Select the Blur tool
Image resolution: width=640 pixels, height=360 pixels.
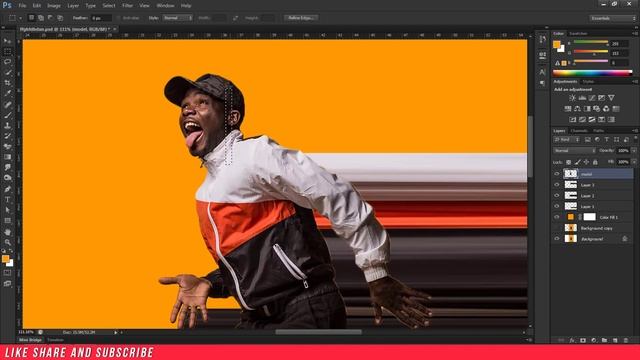click(7, 167)
